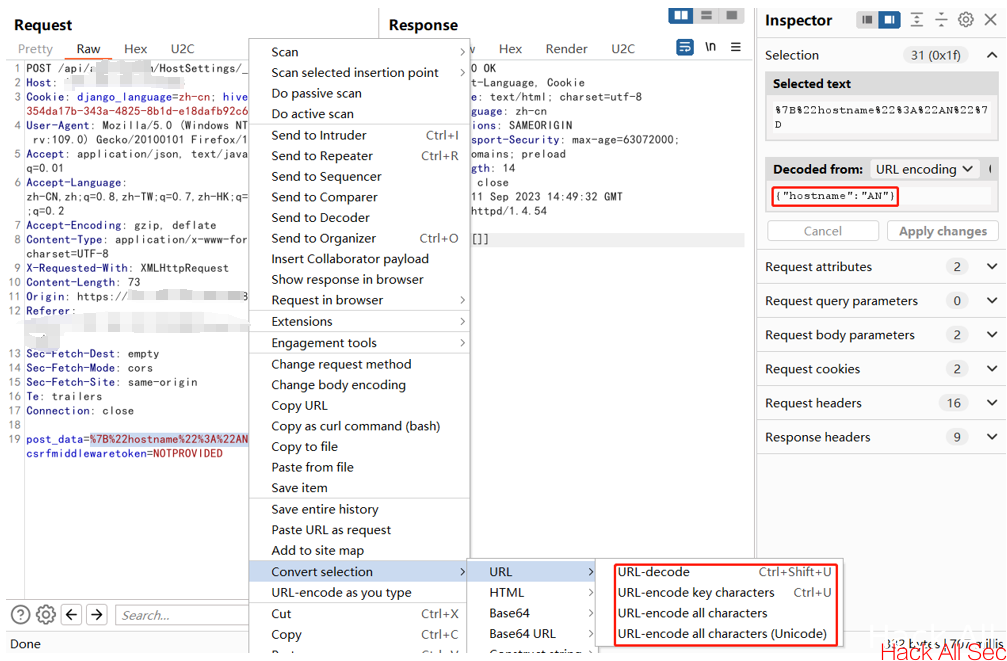Open the HTML conversion submenu
Image resolution: width=1007 pixels, height=661 pixels.
(x=532, y=592)
